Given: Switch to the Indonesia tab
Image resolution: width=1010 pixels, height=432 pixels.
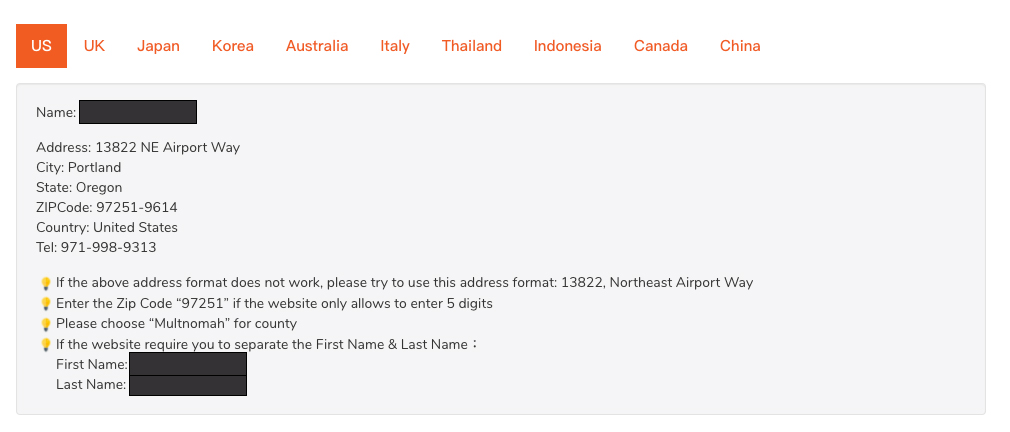Looking at the screenshot, I should tap(567, 46).
